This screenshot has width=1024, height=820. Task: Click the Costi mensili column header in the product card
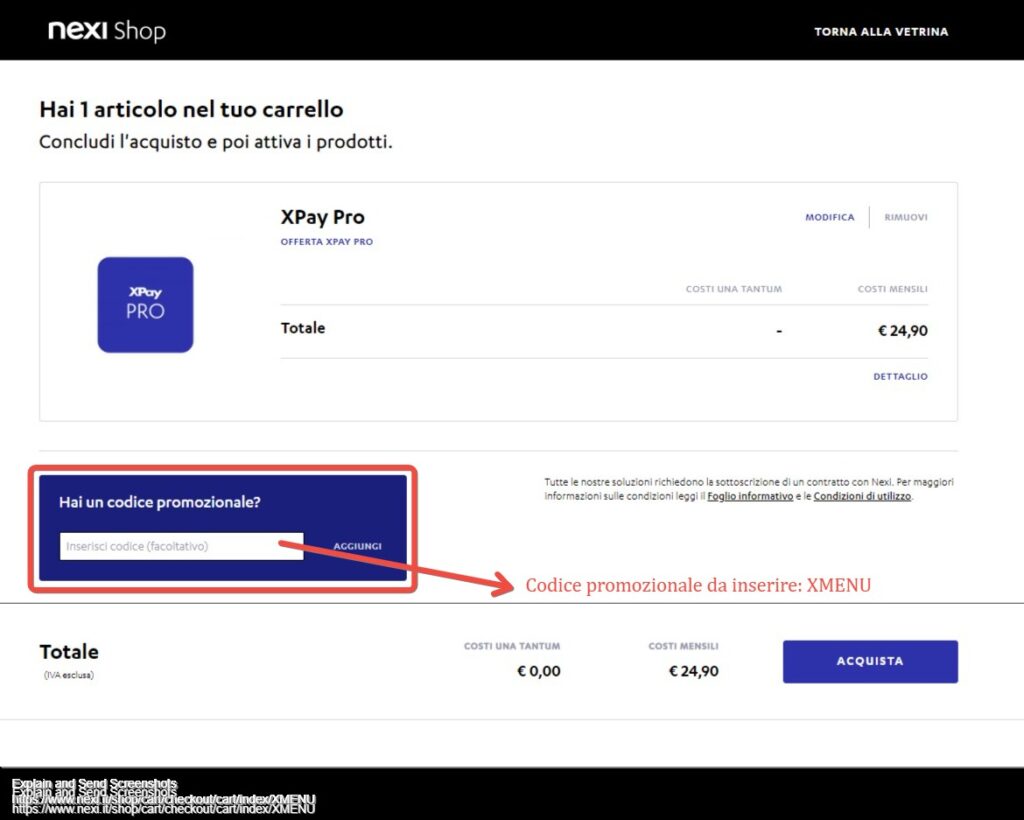pos(892,289)
